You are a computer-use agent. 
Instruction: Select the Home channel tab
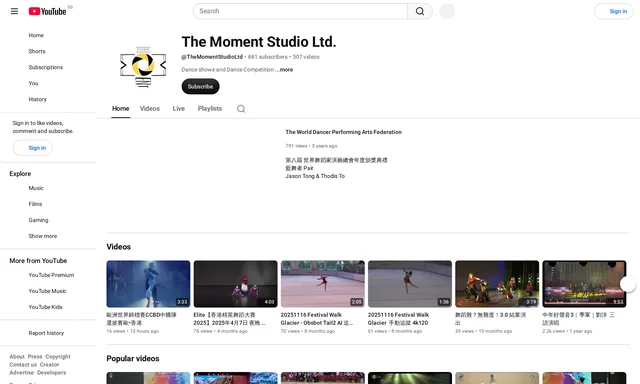point(120,109)
